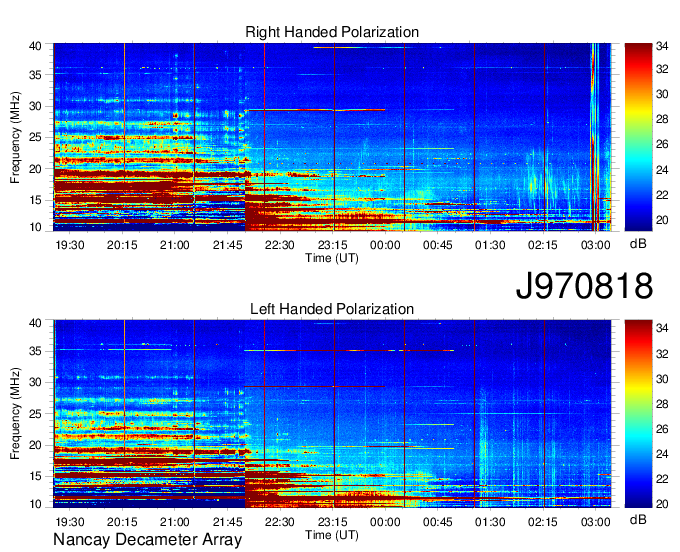Click the 20:15 time tick of the Right Handed plot
The height and width of the screenshot is (552, 680).
(122, 245)
